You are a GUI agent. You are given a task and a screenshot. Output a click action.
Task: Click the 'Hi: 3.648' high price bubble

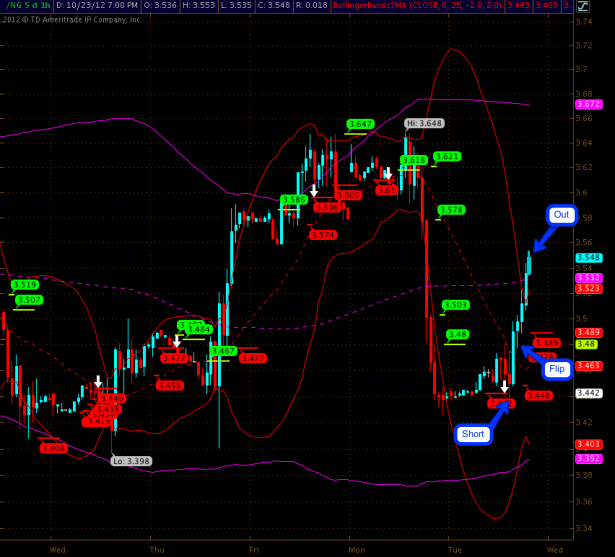(423, 123)
